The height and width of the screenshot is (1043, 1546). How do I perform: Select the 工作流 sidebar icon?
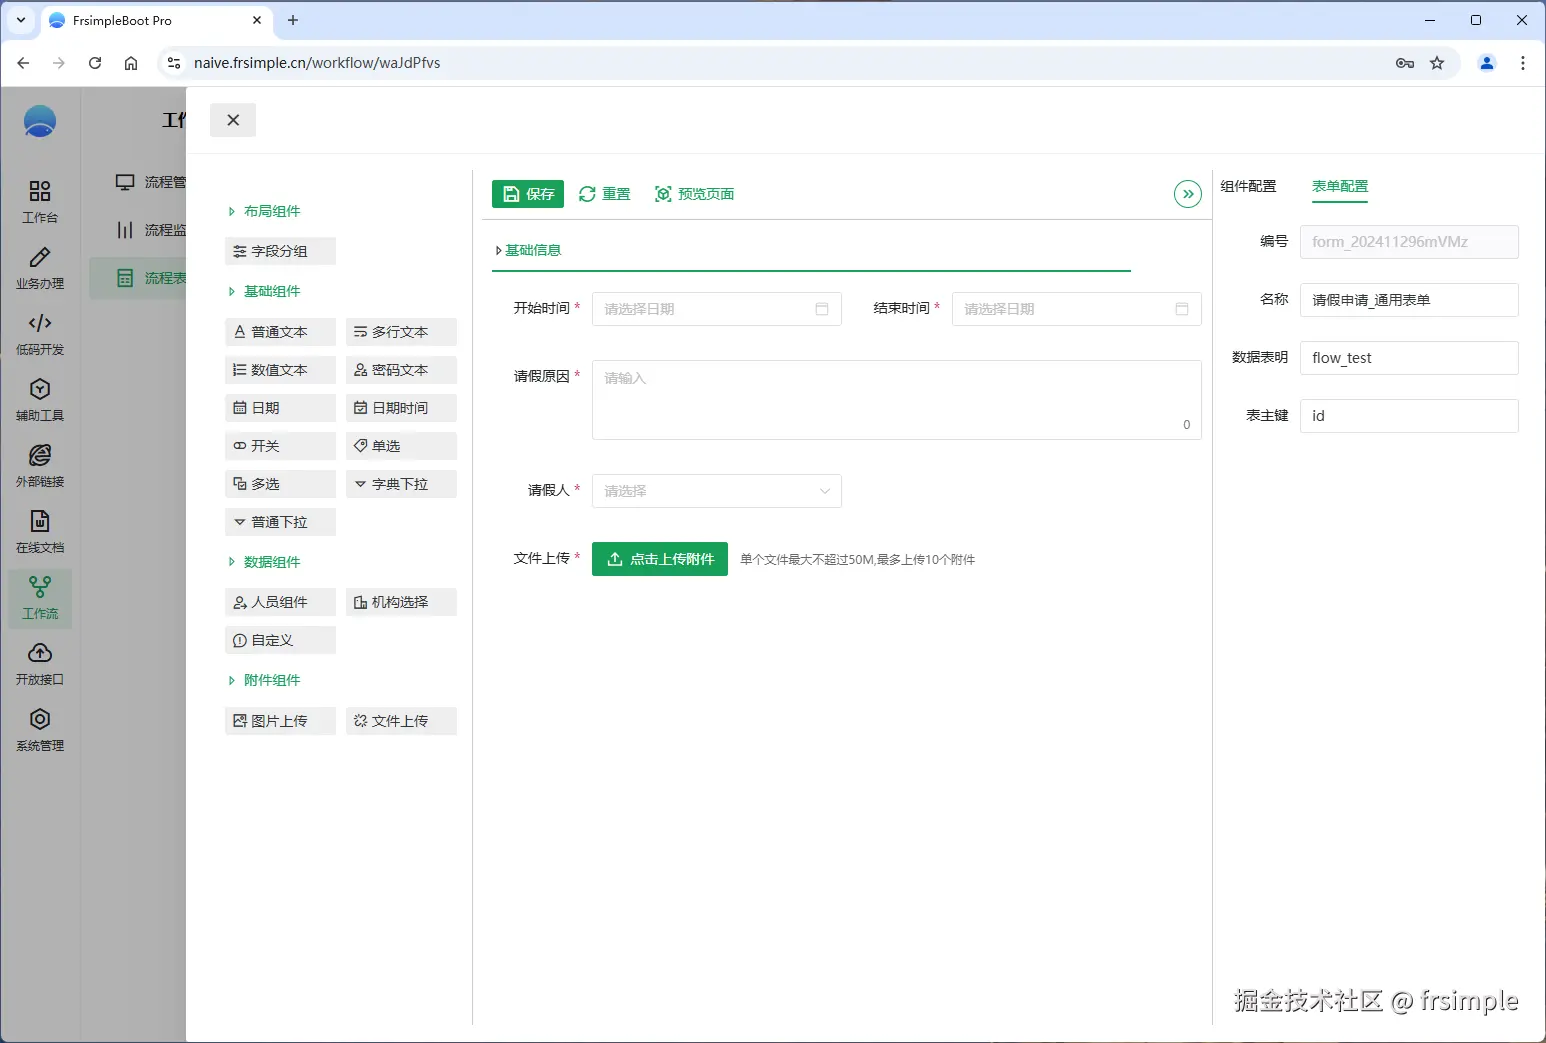point(39,598)
